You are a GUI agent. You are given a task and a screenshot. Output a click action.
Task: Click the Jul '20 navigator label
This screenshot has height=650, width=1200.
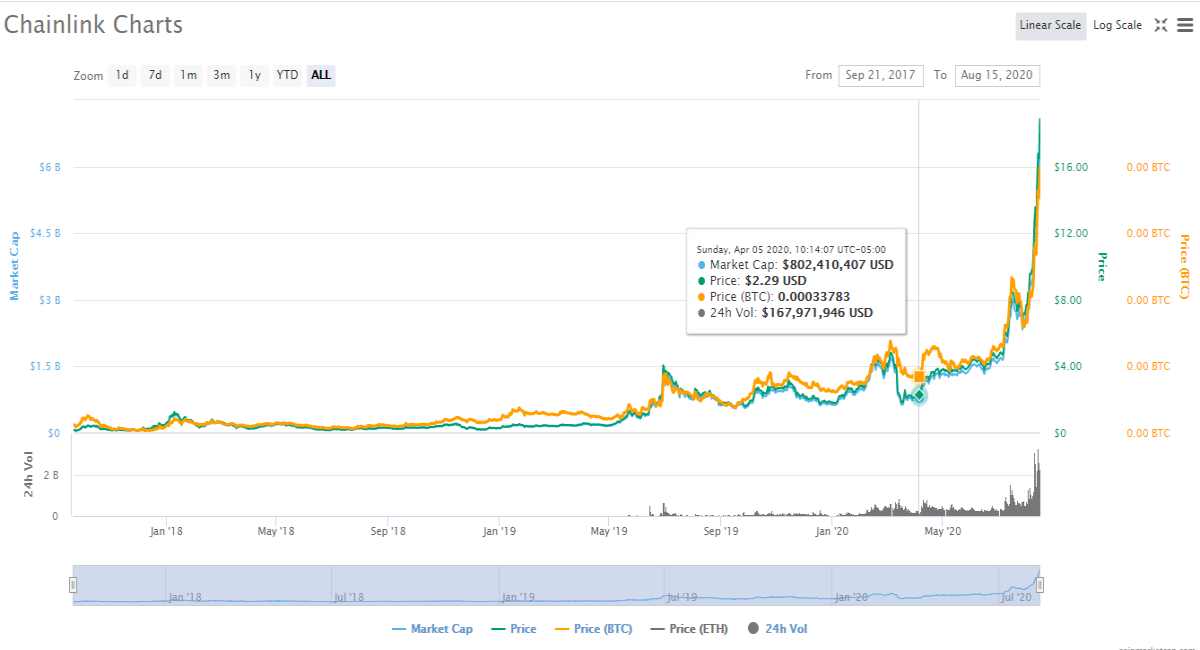pos(1016,597)
